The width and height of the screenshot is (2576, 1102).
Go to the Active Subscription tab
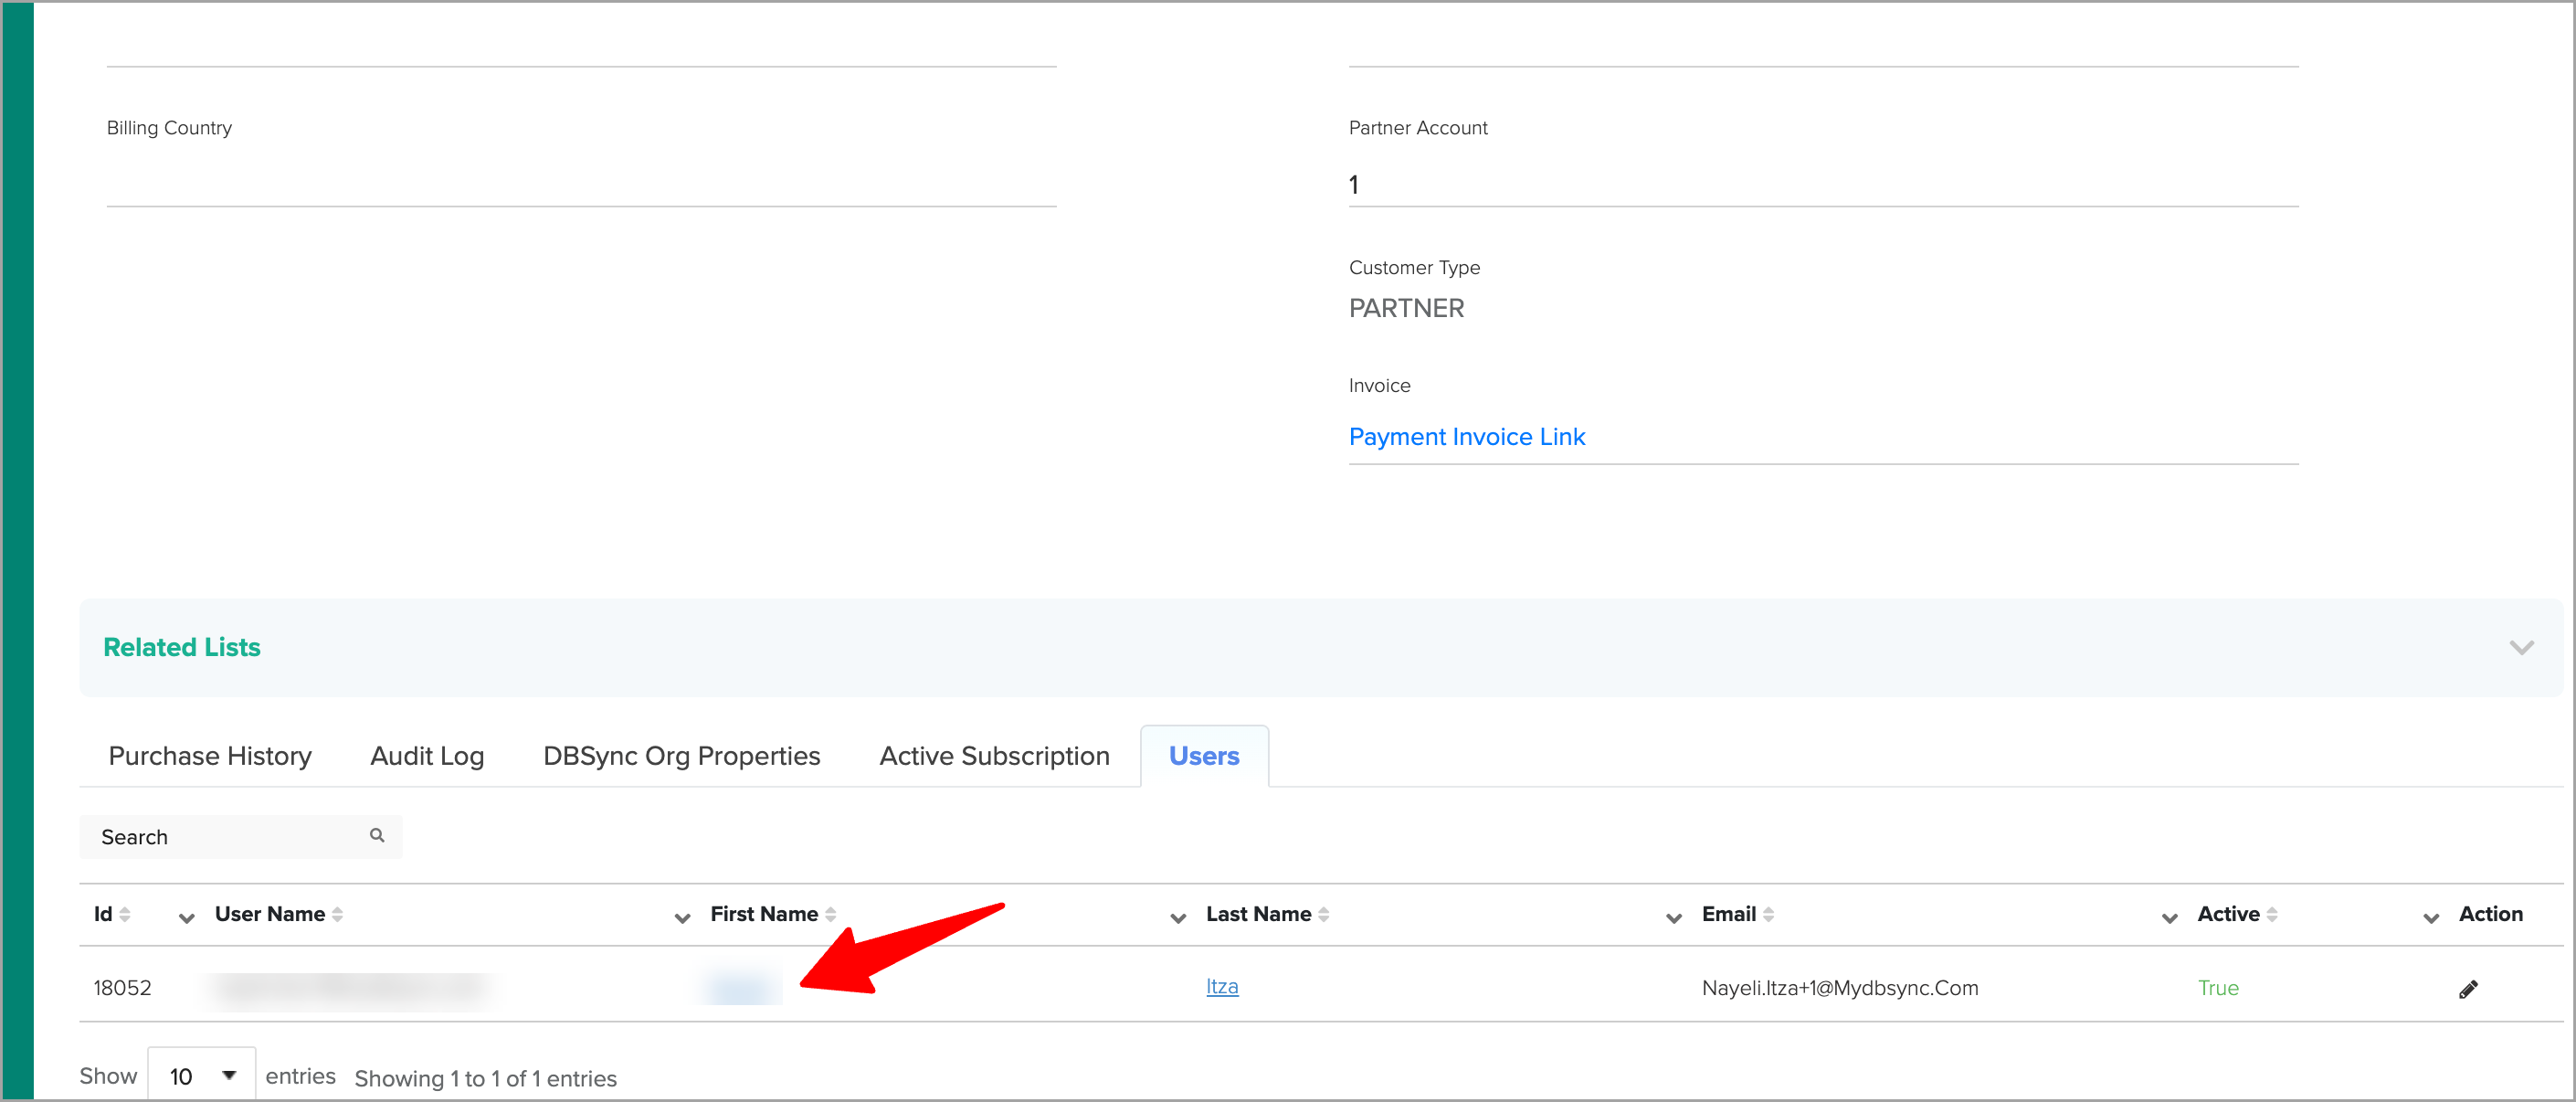click(994, 756)
